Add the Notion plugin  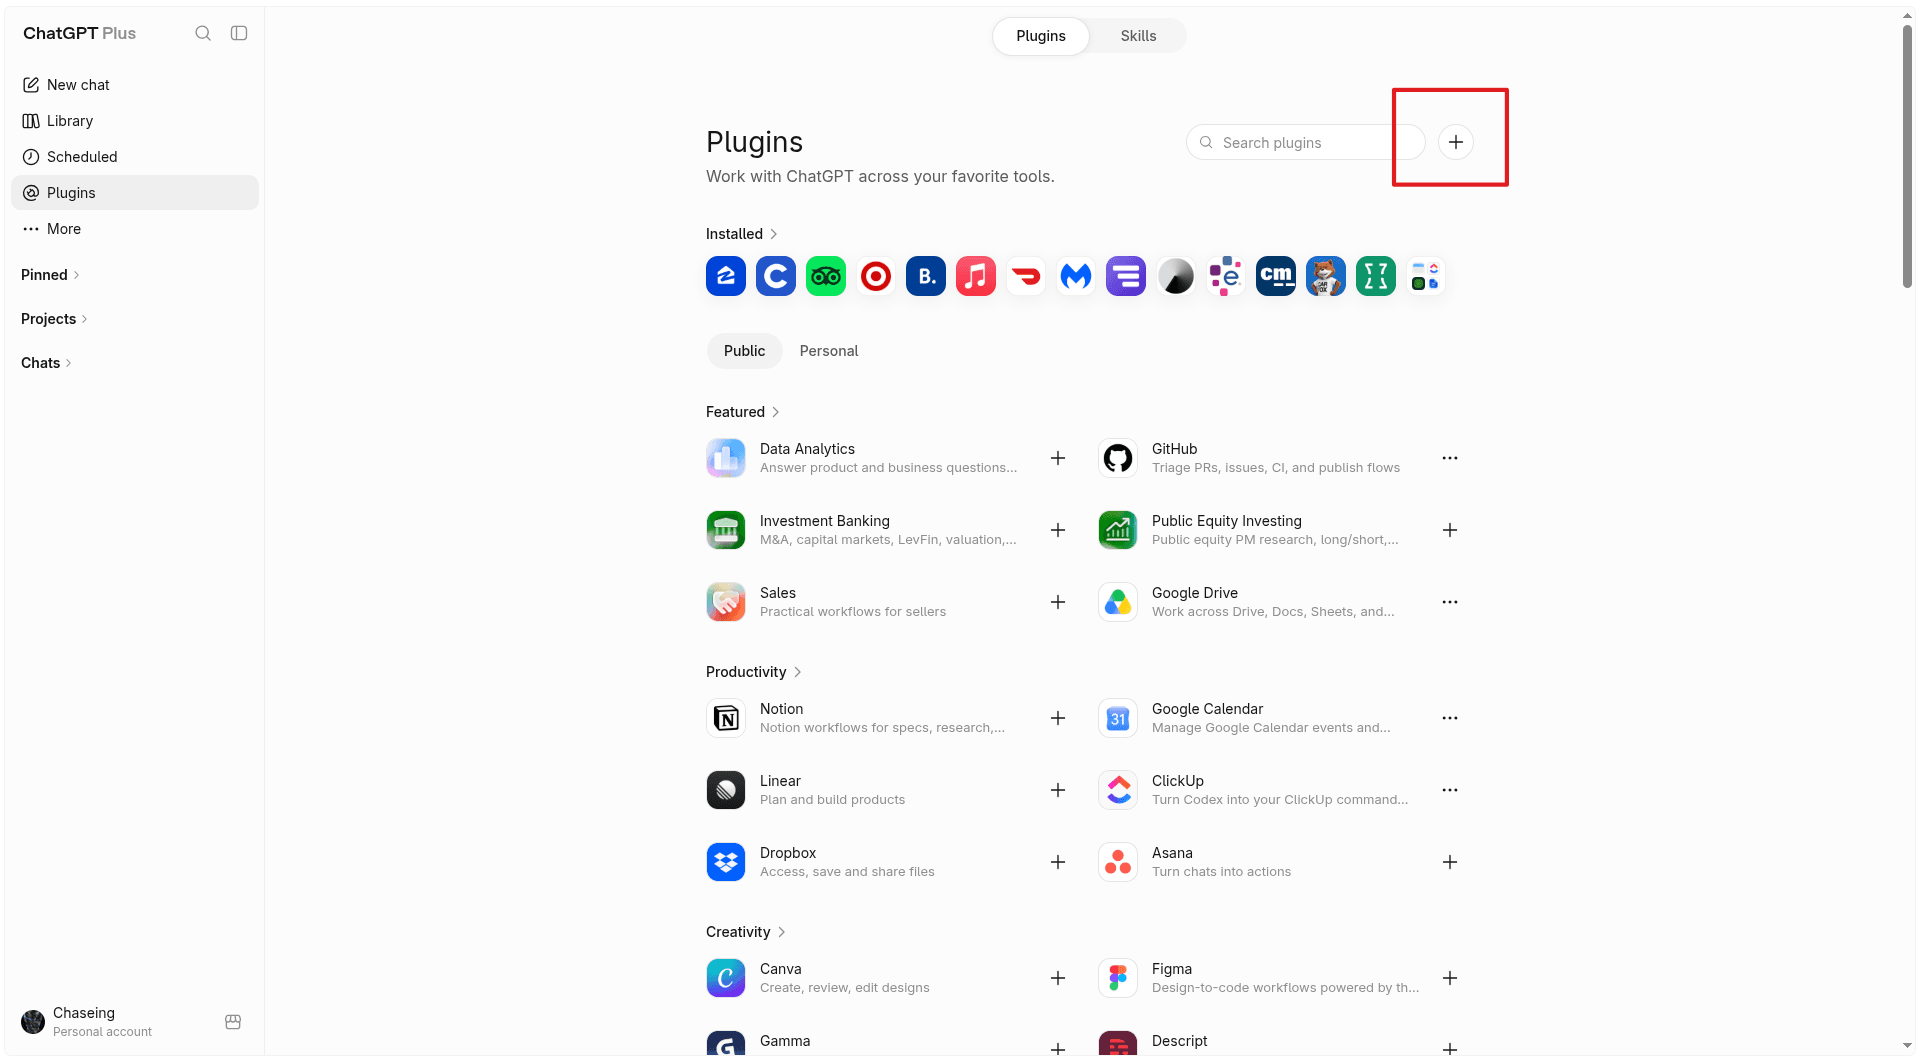pyautogui.click(x=1058, y=718)
